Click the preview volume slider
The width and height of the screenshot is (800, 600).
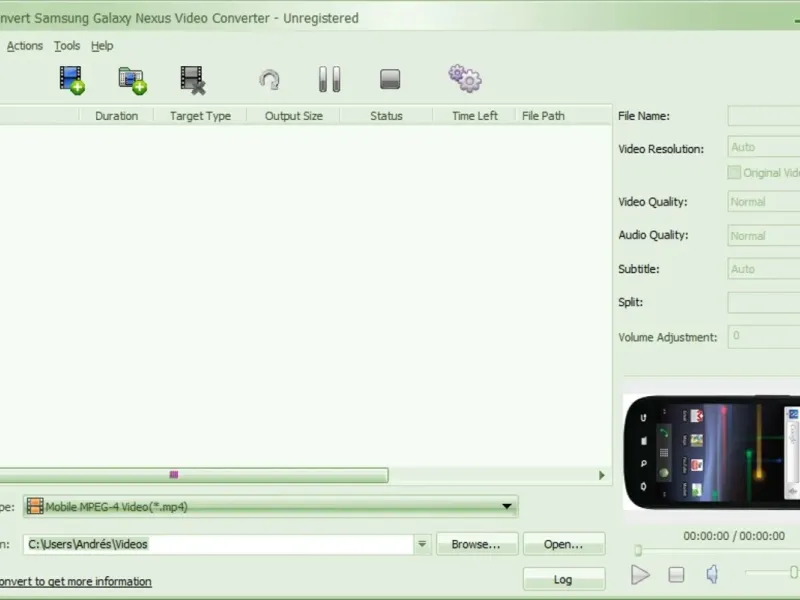[771, 573]
